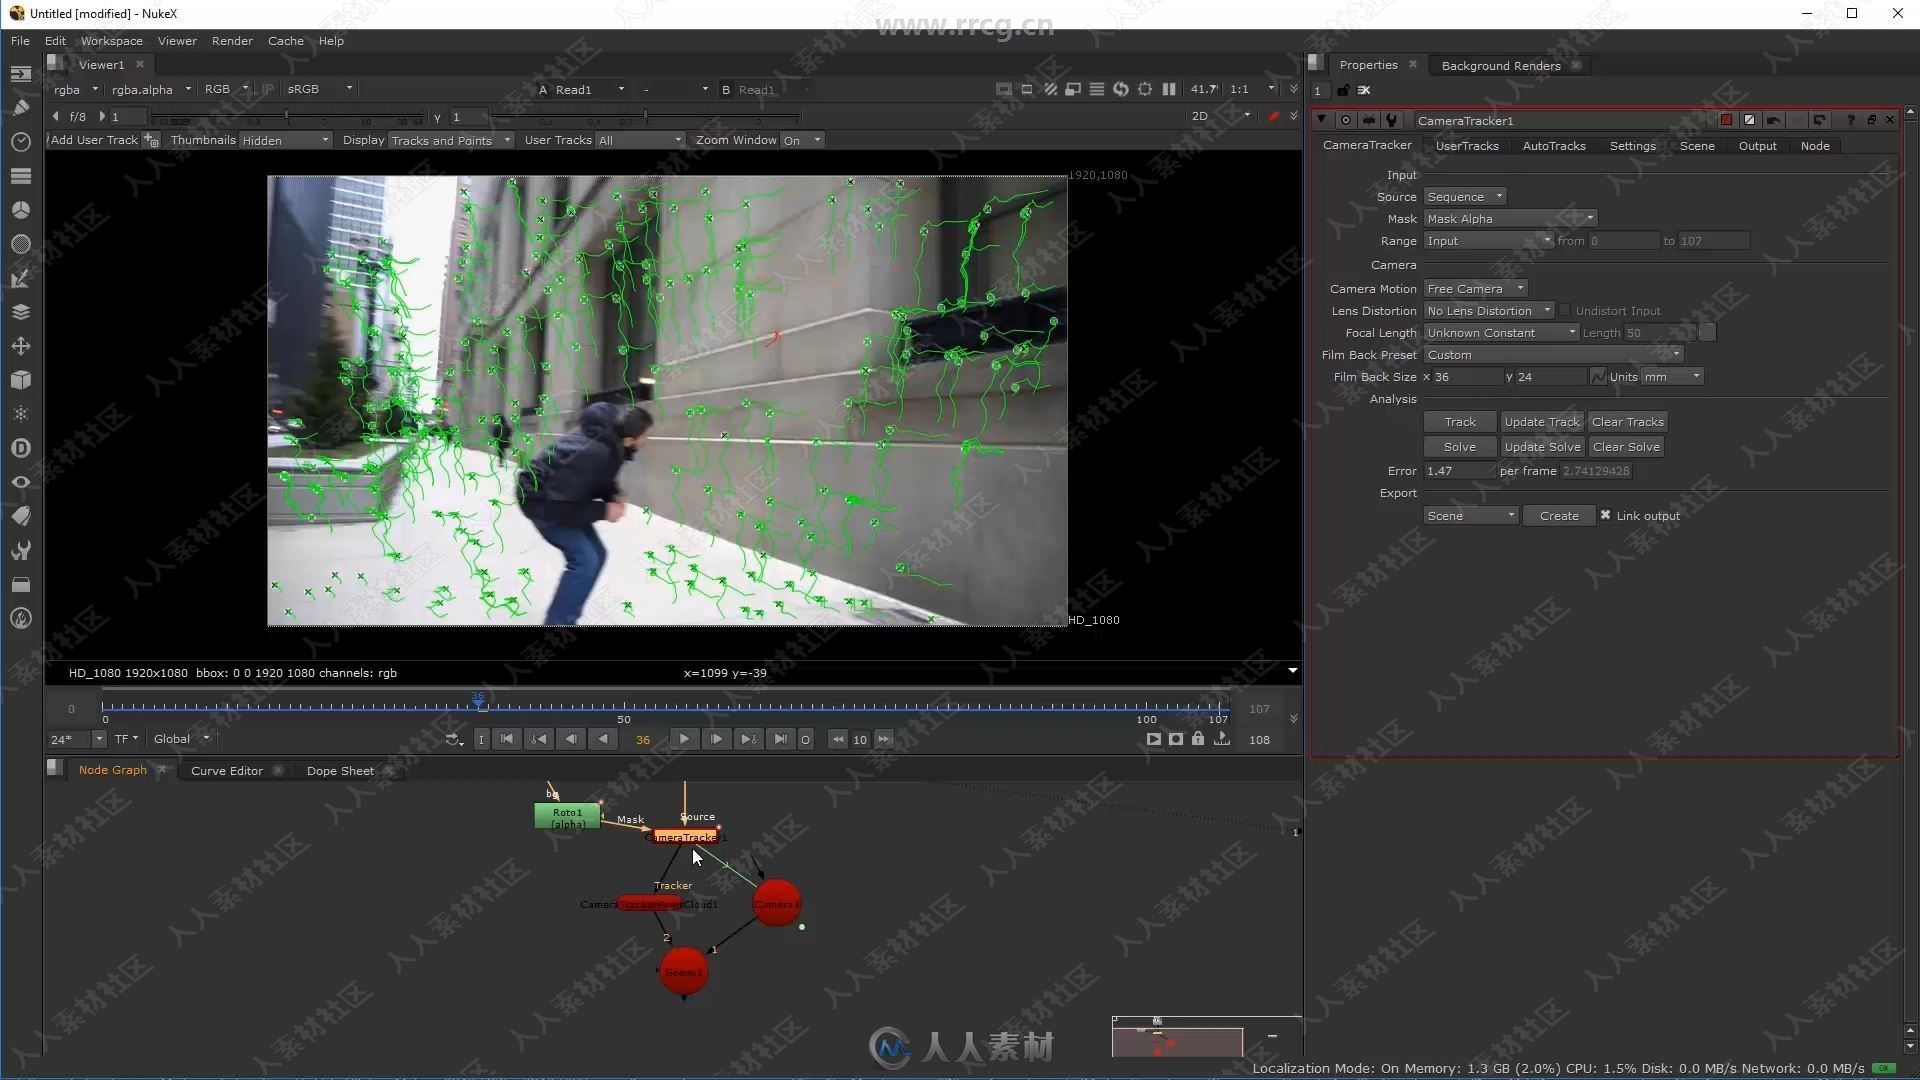Click the Track analysis button
Viewport: 1920px width, 1080px height.
click(x=1458, y=421)
